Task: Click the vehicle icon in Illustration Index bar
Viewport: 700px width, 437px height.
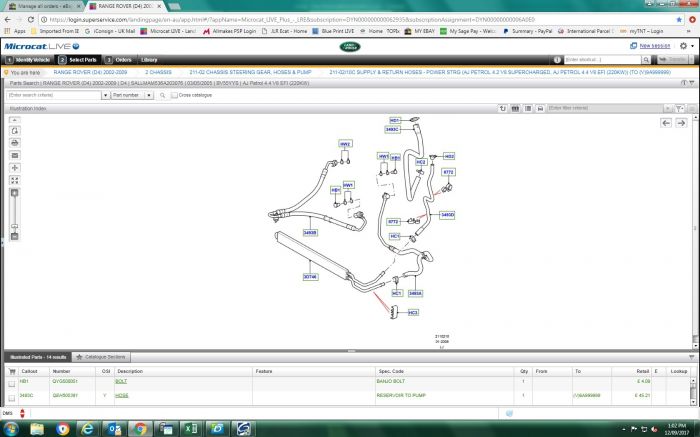Action: [x=540, y=108]
